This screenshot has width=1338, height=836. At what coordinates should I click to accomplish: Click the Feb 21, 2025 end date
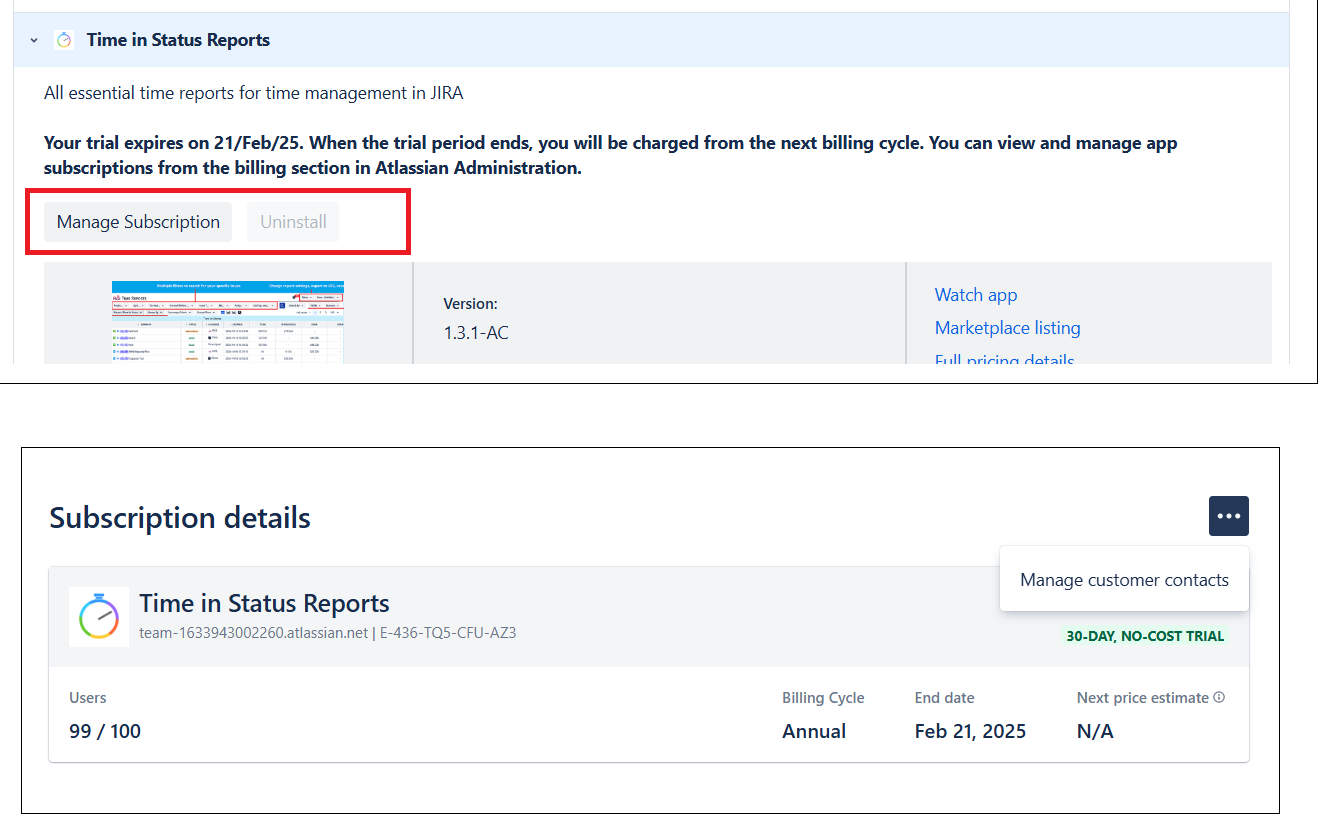[x=970, y=731]
